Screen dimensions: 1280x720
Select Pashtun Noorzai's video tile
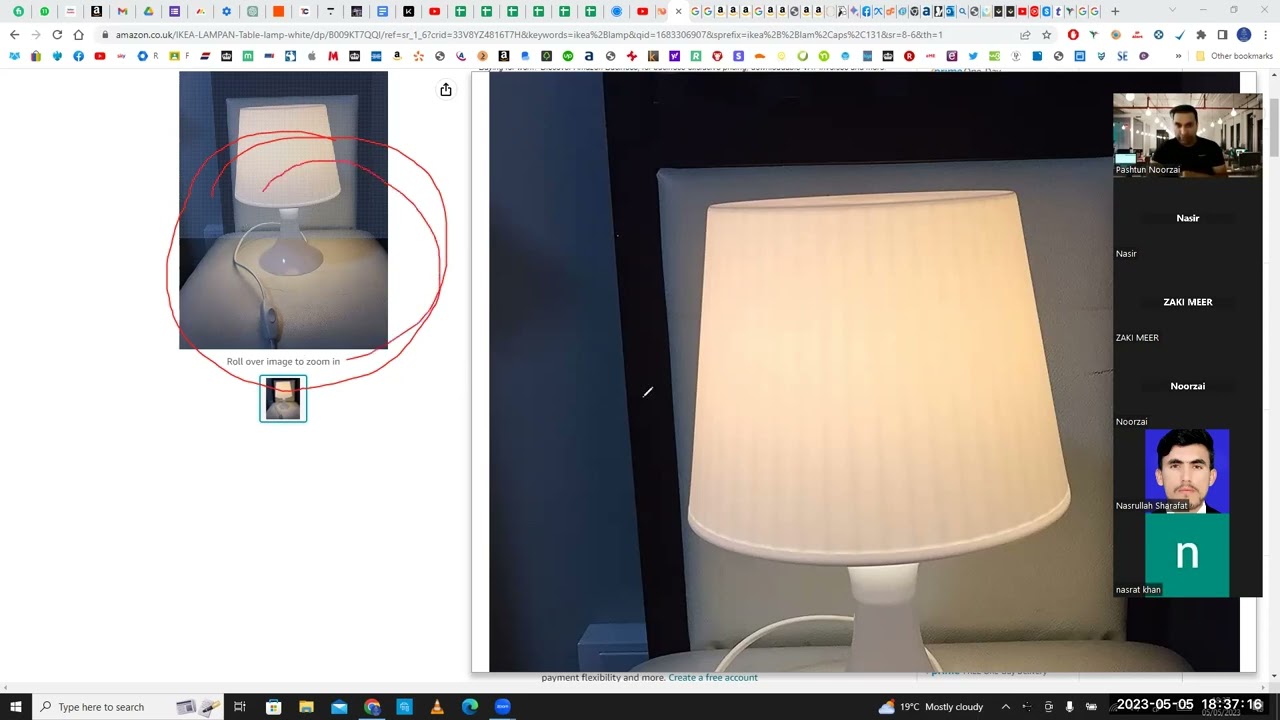coord(1188,135)
